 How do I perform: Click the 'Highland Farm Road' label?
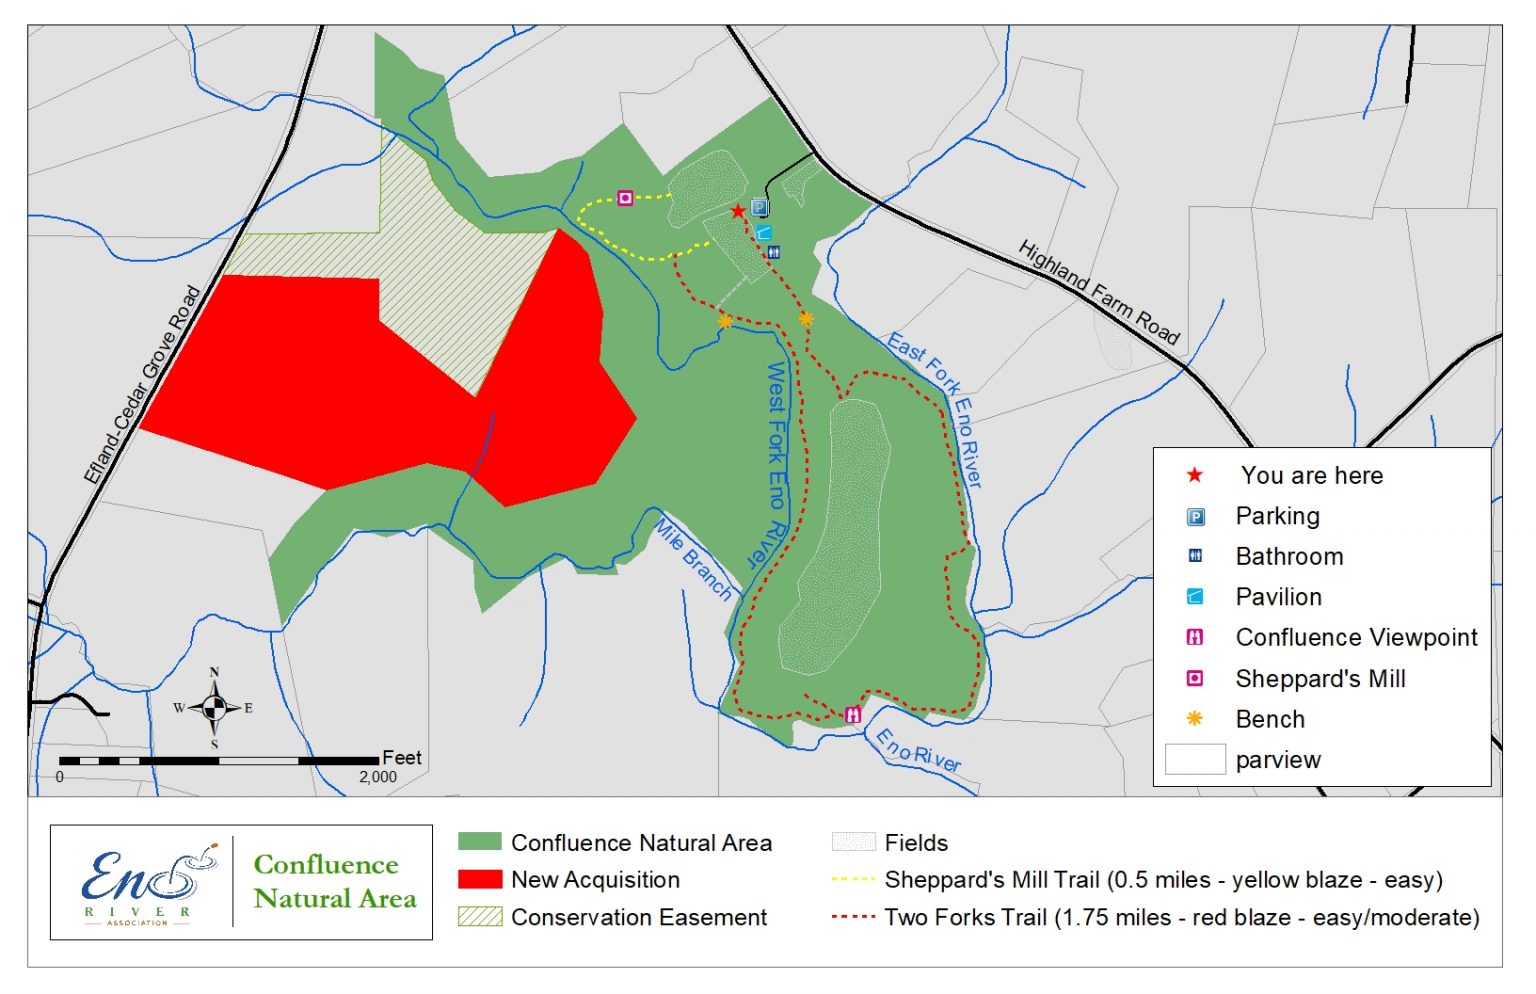click(x=1099, y=292)
